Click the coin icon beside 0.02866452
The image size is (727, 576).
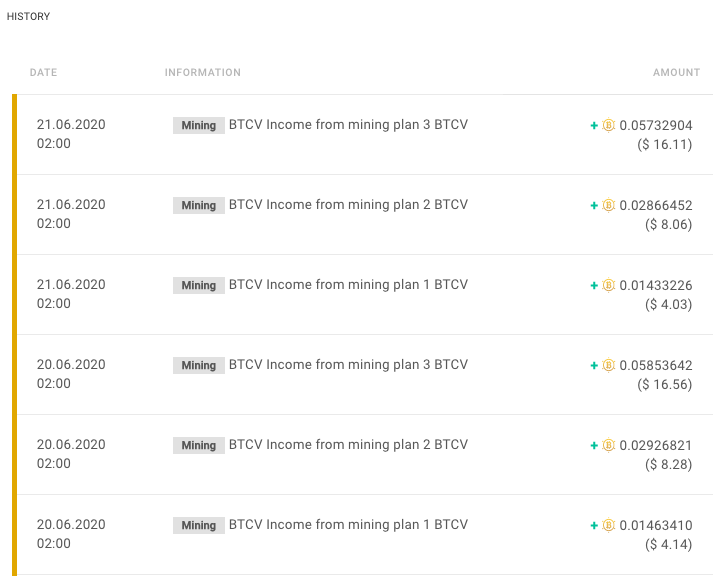tap(608, 205)
